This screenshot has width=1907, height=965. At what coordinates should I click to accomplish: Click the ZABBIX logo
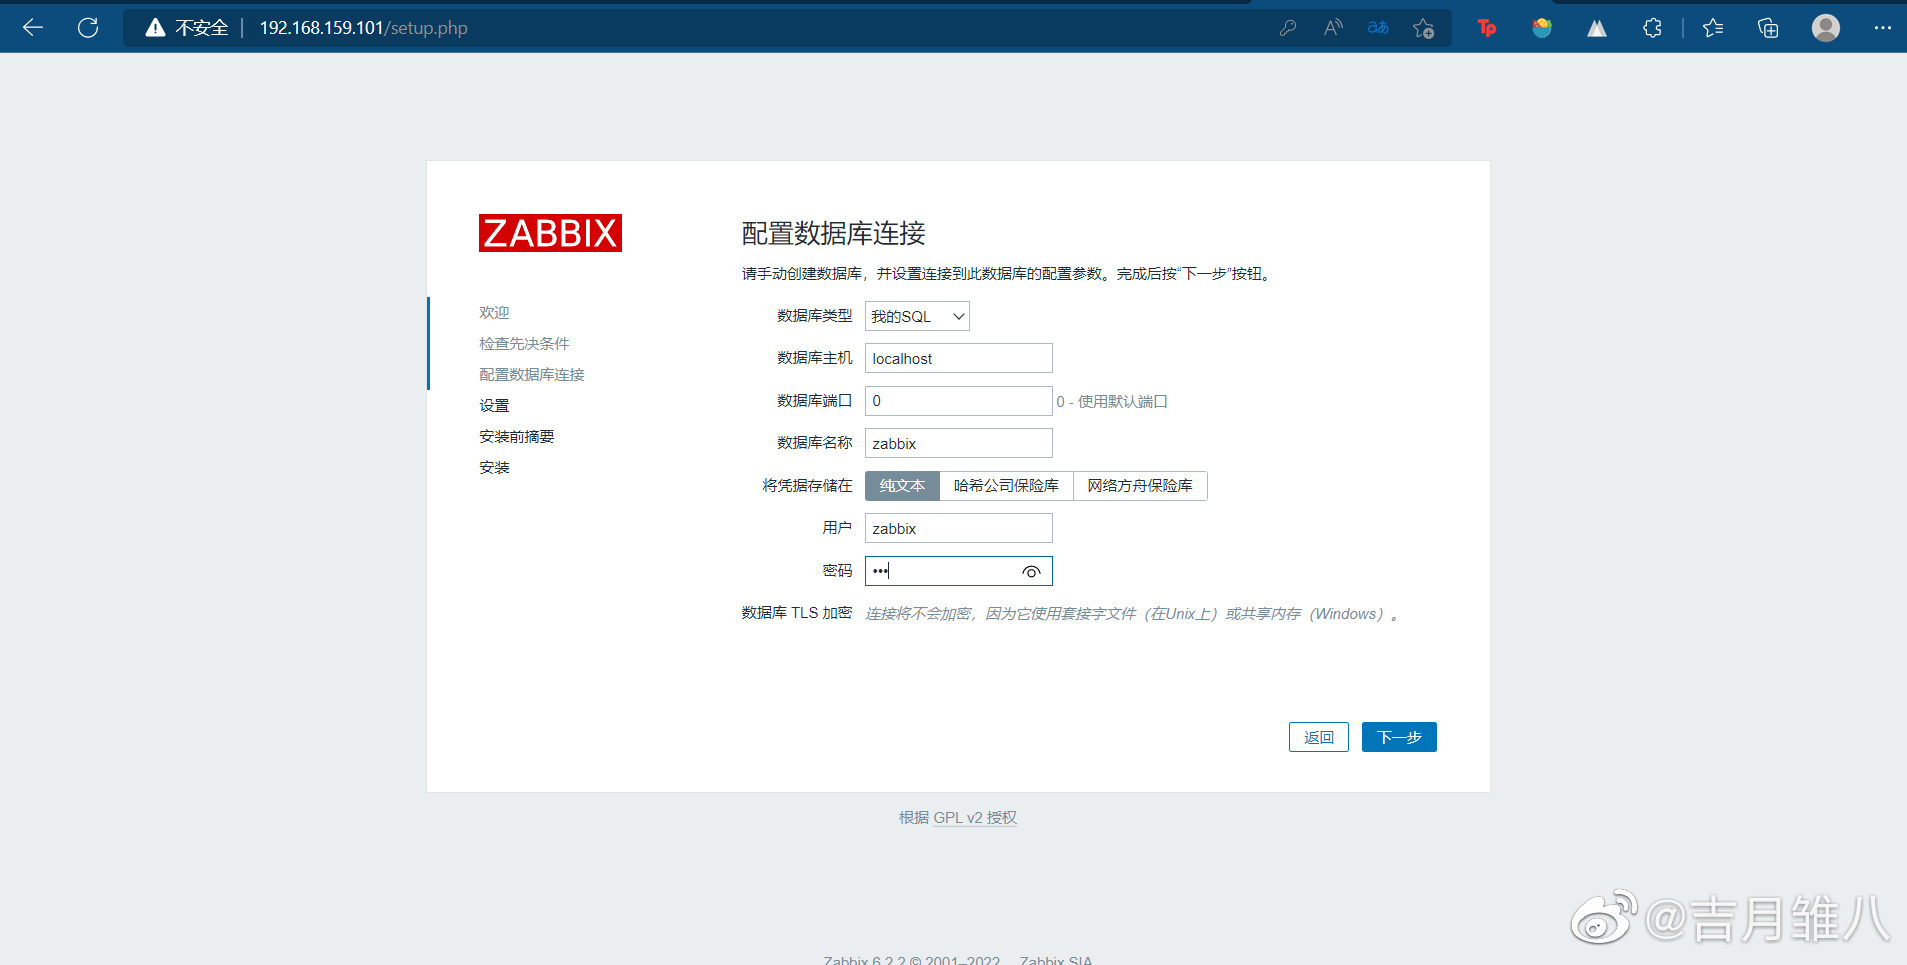(x=550, y=233)
